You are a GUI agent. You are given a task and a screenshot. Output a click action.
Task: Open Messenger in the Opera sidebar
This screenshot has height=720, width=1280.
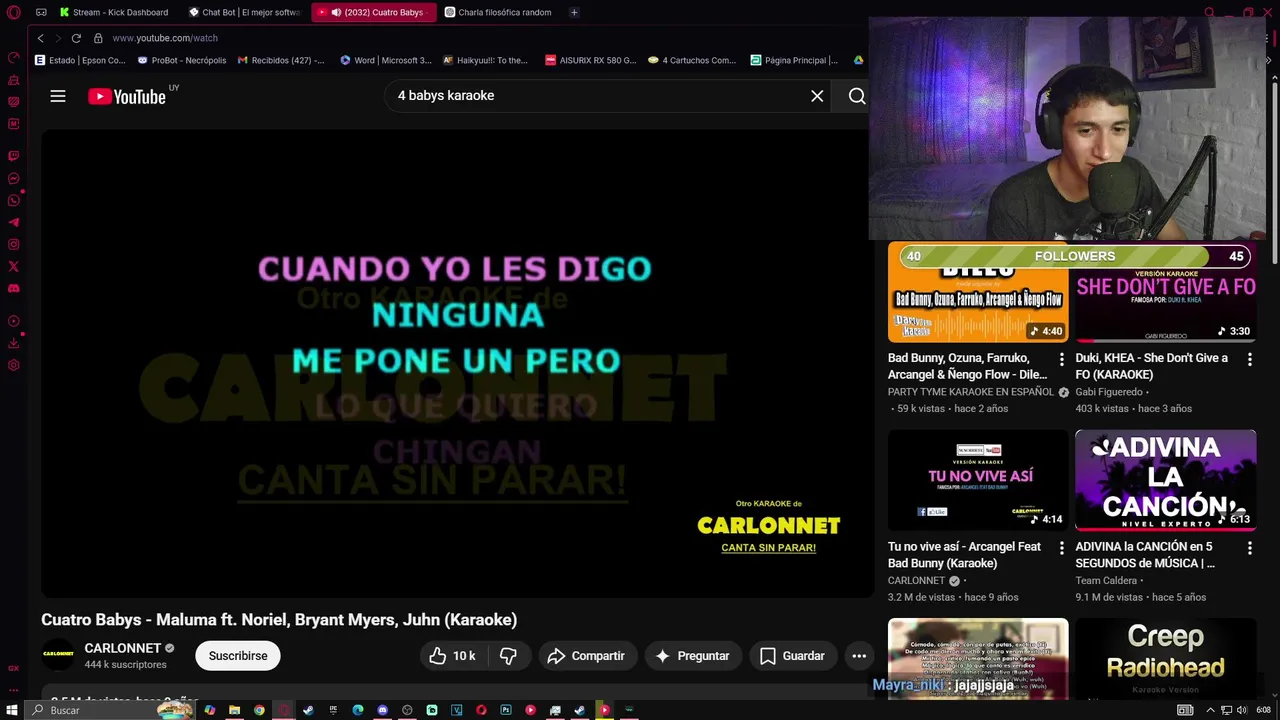tap(13, 179)
